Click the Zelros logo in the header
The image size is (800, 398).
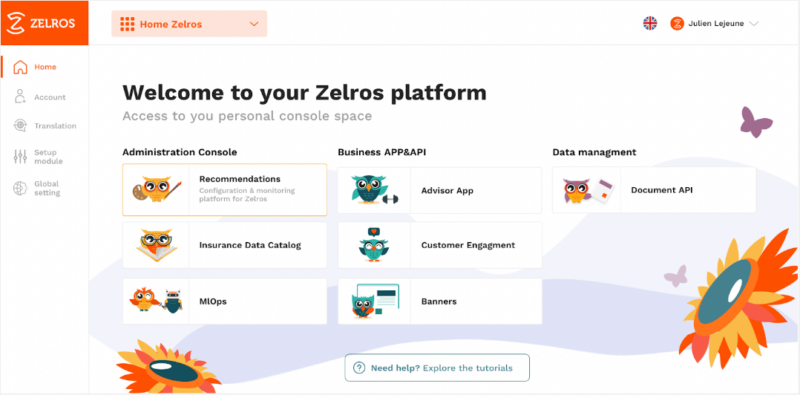click(44, 23)
